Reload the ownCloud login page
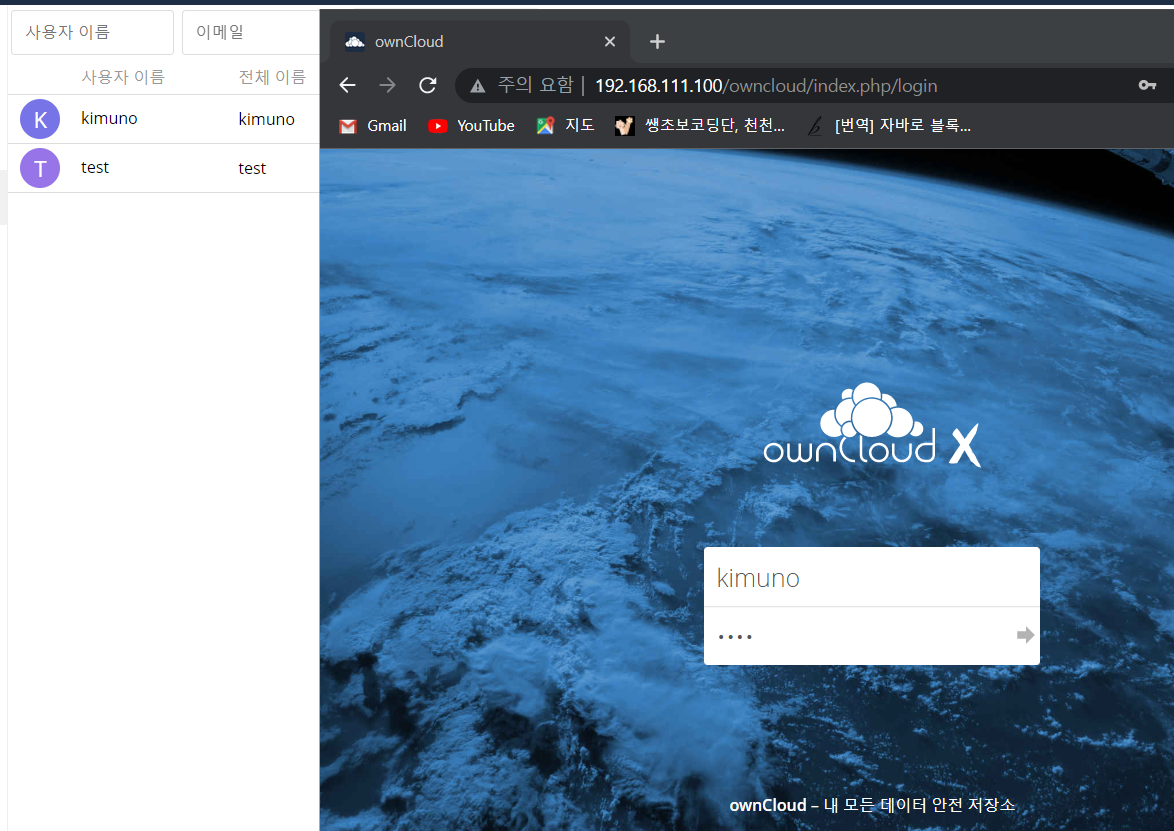 (x=428, y=85)
